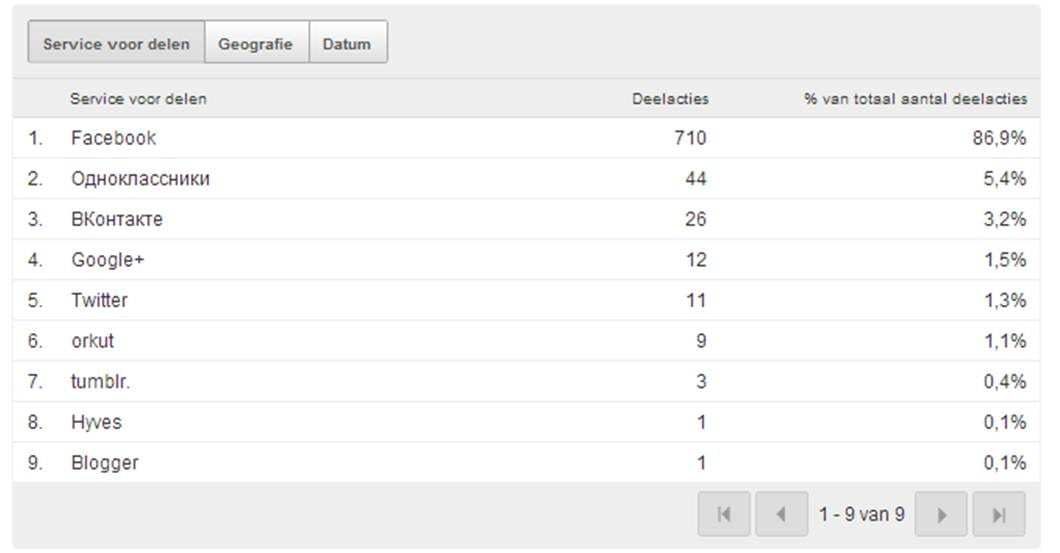Sort by percentage of total deelacties header

coord(915,99)
